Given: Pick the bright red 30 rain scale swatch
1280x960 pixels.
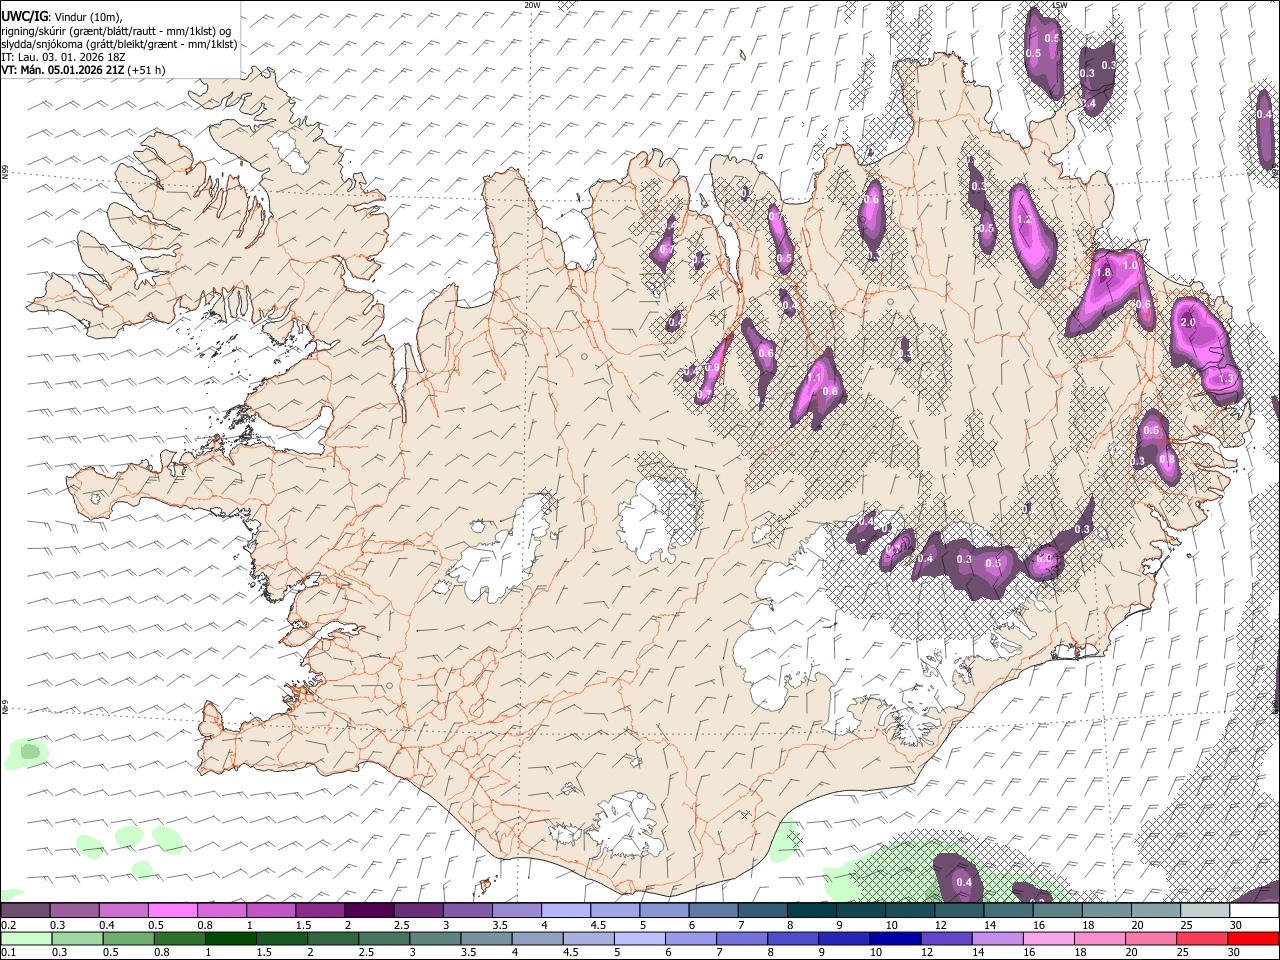Looking at the screenshot, I should click(1254, 938).
